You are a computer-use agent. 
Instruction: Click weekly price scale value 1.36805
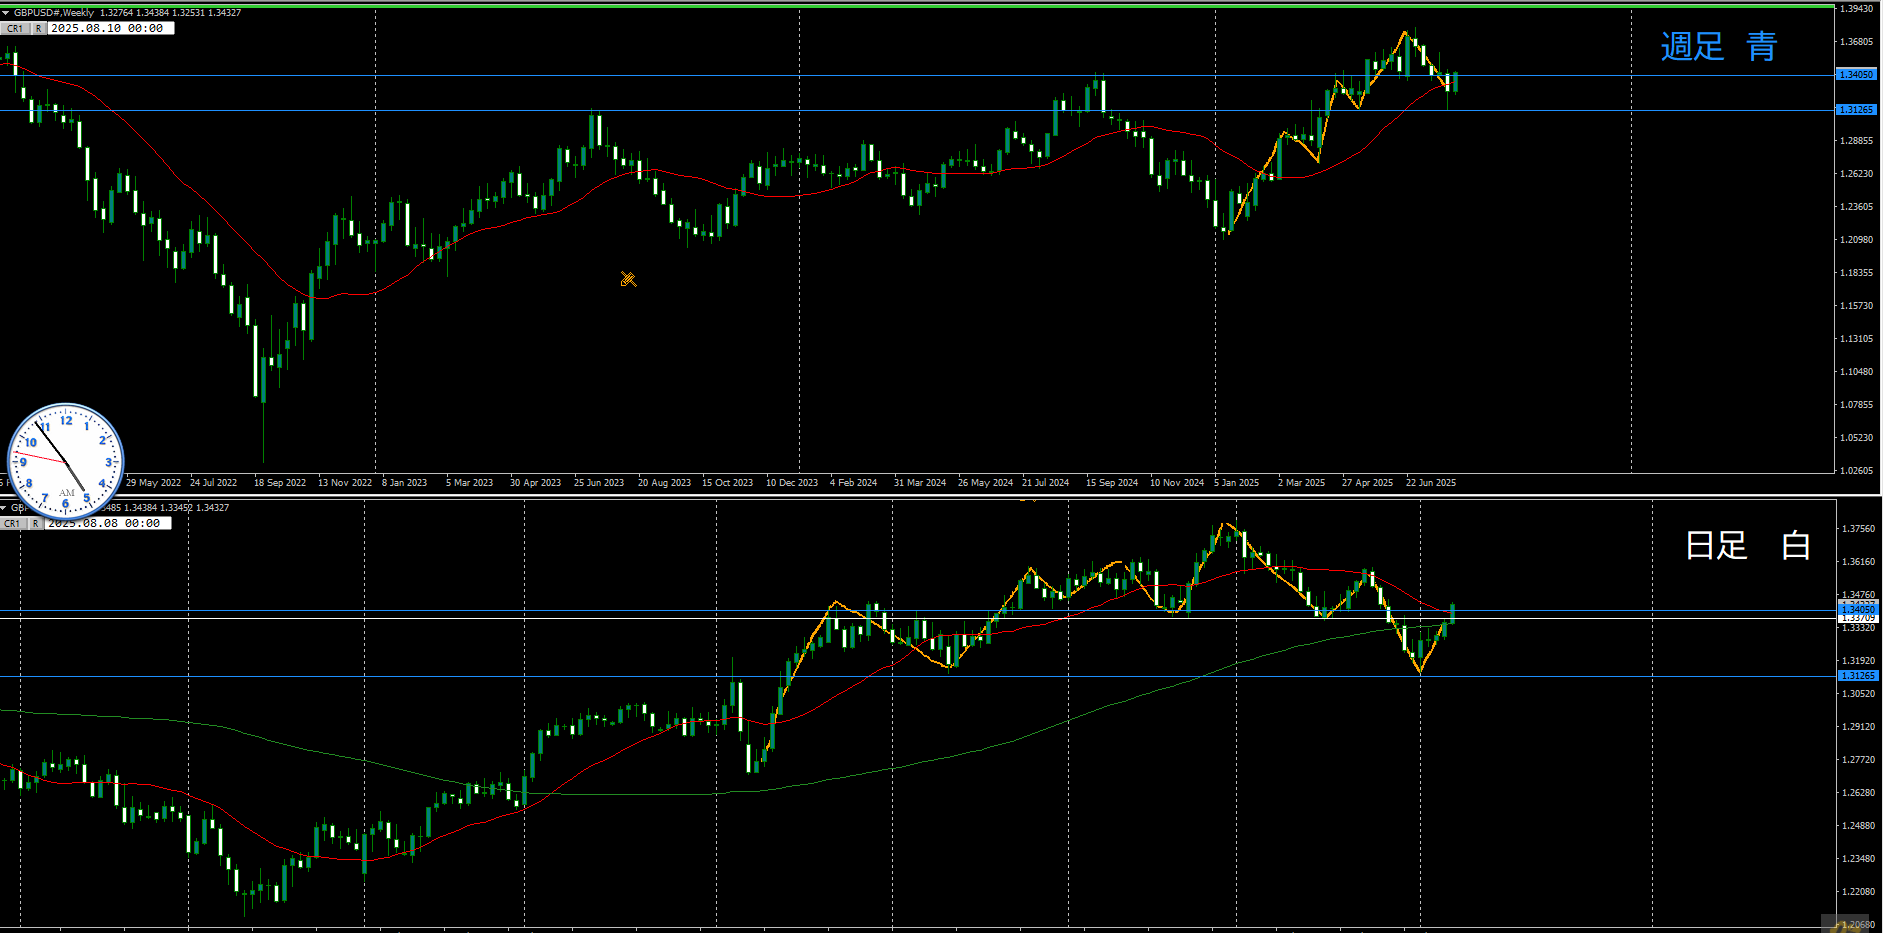coord(1857,42)
